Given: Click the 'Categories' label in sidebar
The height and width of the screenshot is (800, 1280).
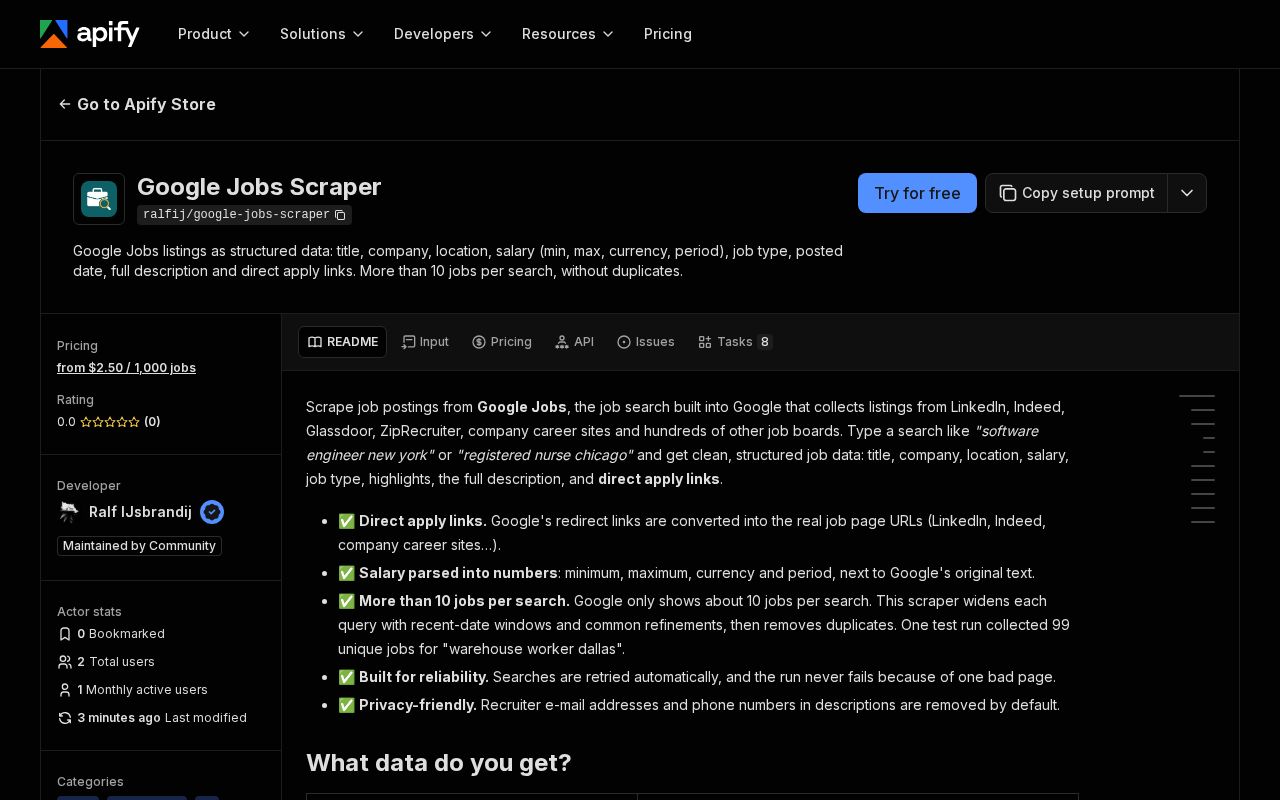Looking at the screenshot, I should coord(90,782).
